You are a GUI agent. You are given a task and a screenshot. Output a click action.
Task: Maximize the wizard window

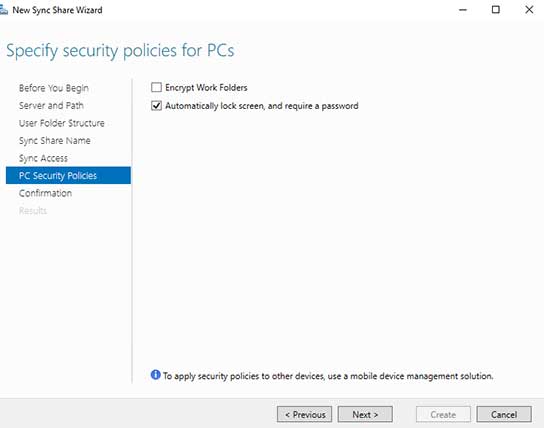point(496,10)
